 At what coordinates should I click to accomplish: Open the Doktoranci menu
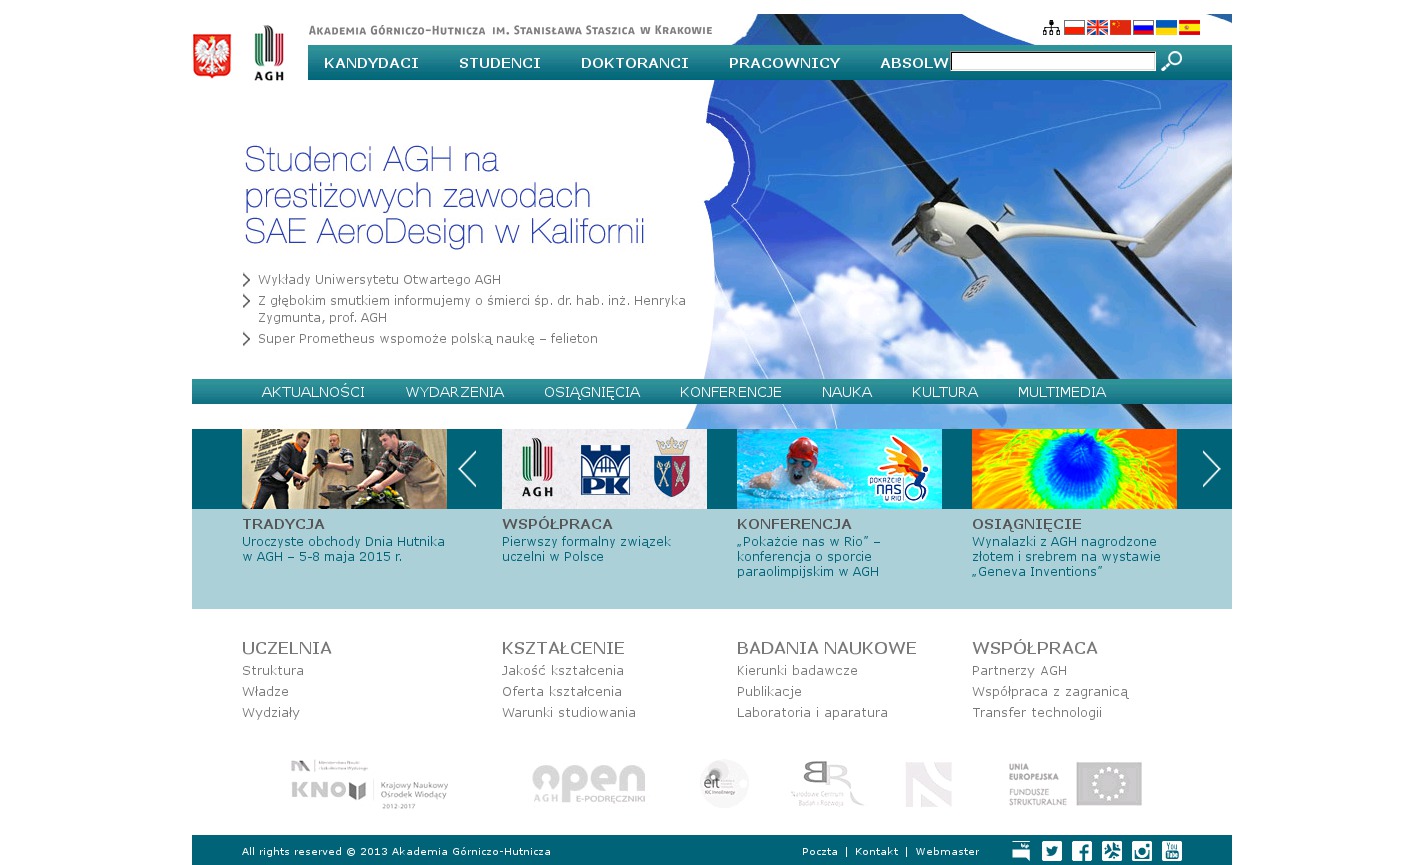tap(635, 63)
